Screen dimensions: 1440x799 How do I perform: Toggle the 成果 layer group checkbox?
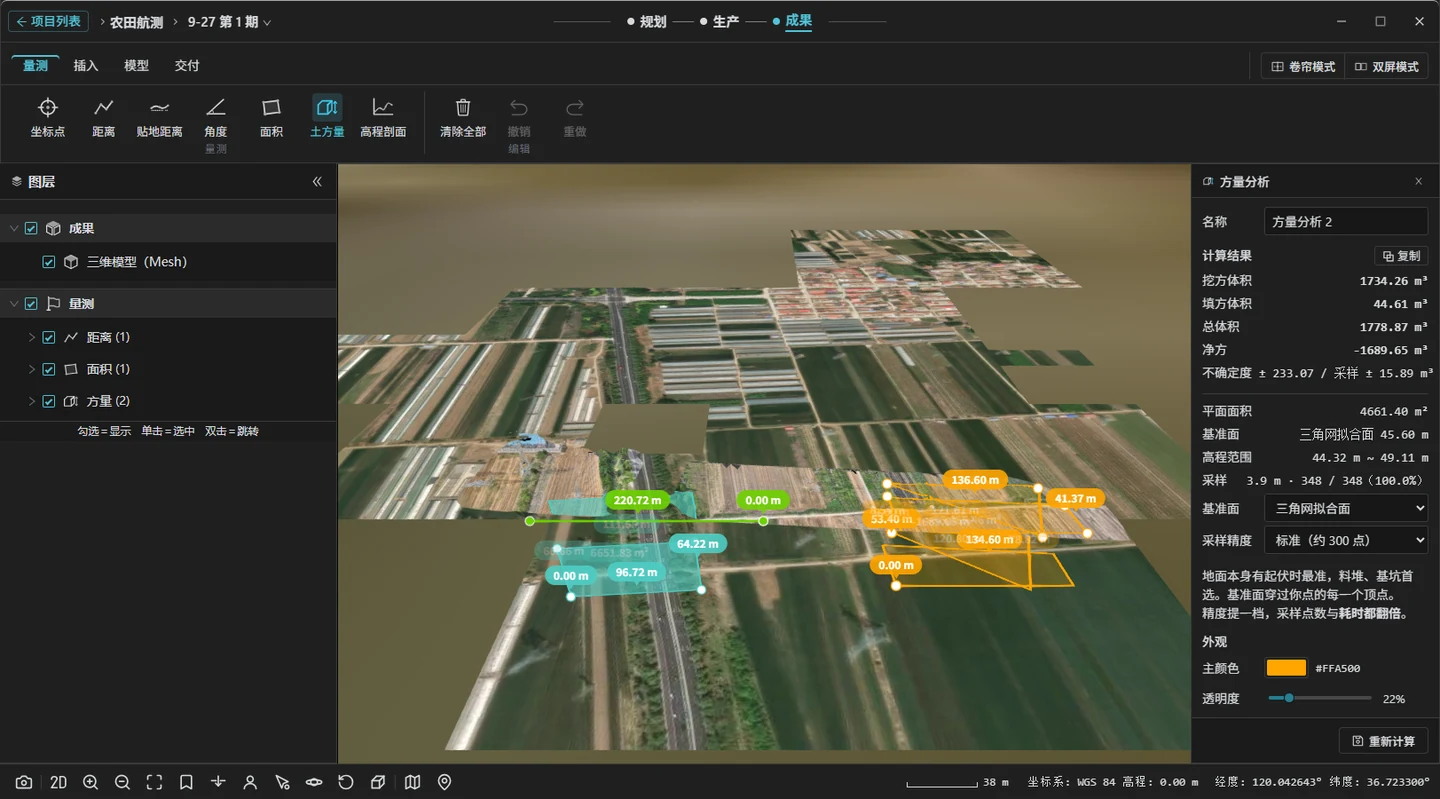(31, 229)
